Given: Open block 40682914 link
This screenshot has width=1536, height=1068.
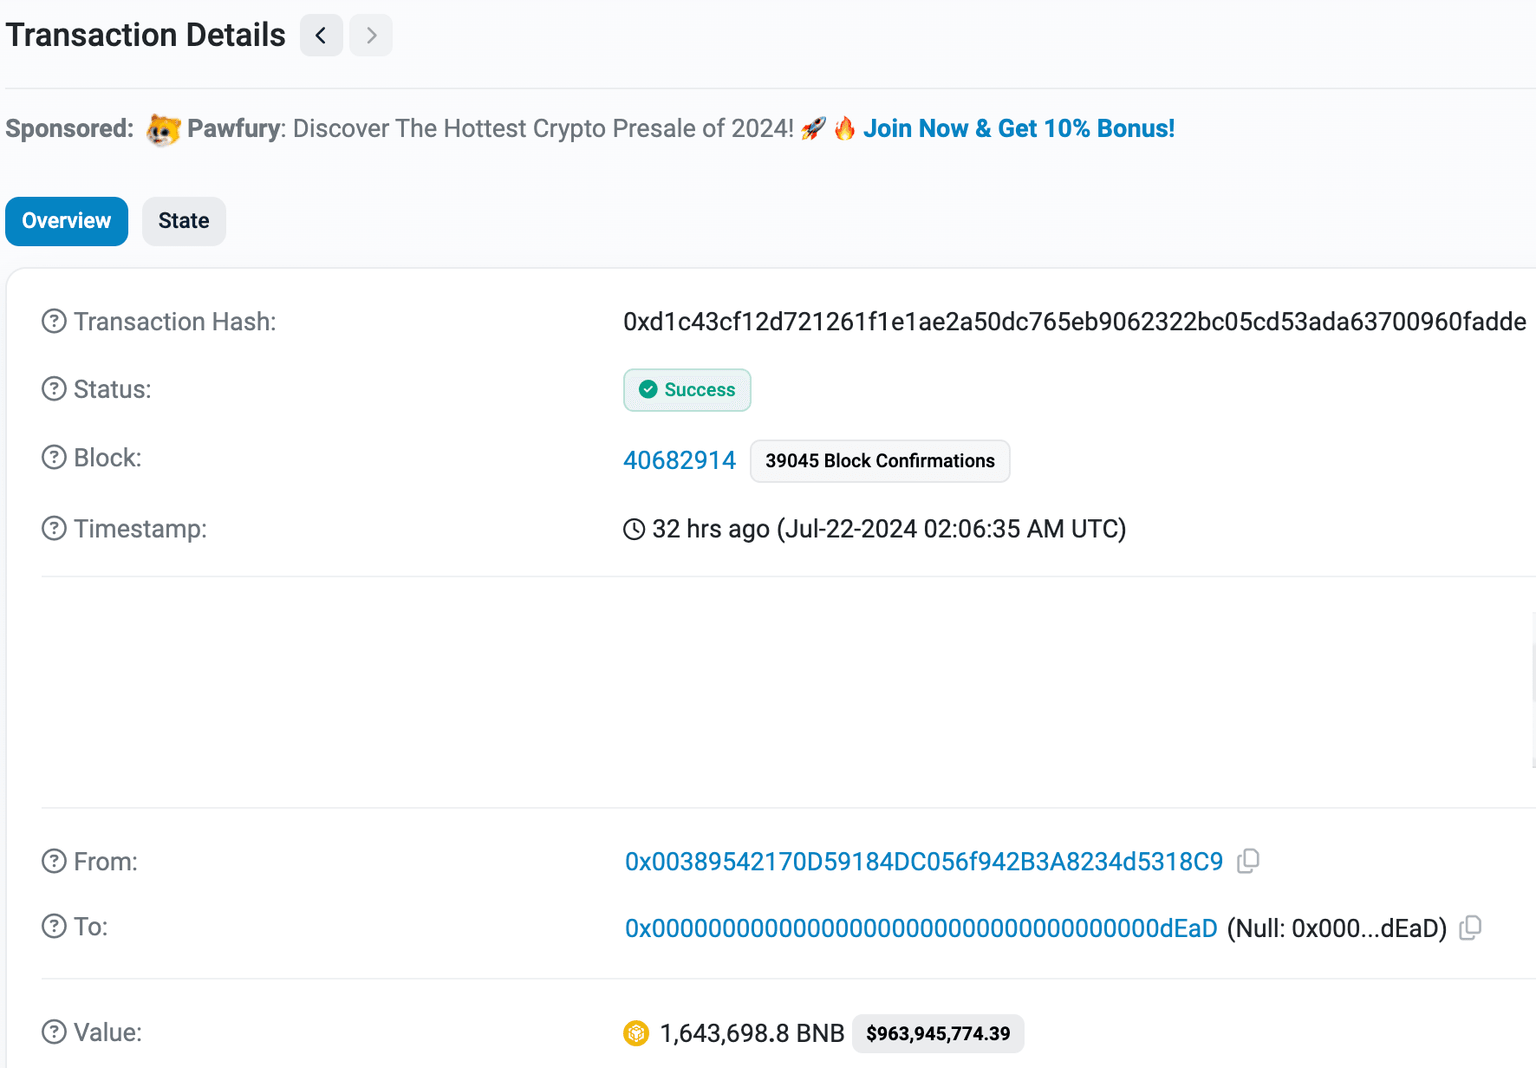Looking at the screenshot, I should click(679, 460).
